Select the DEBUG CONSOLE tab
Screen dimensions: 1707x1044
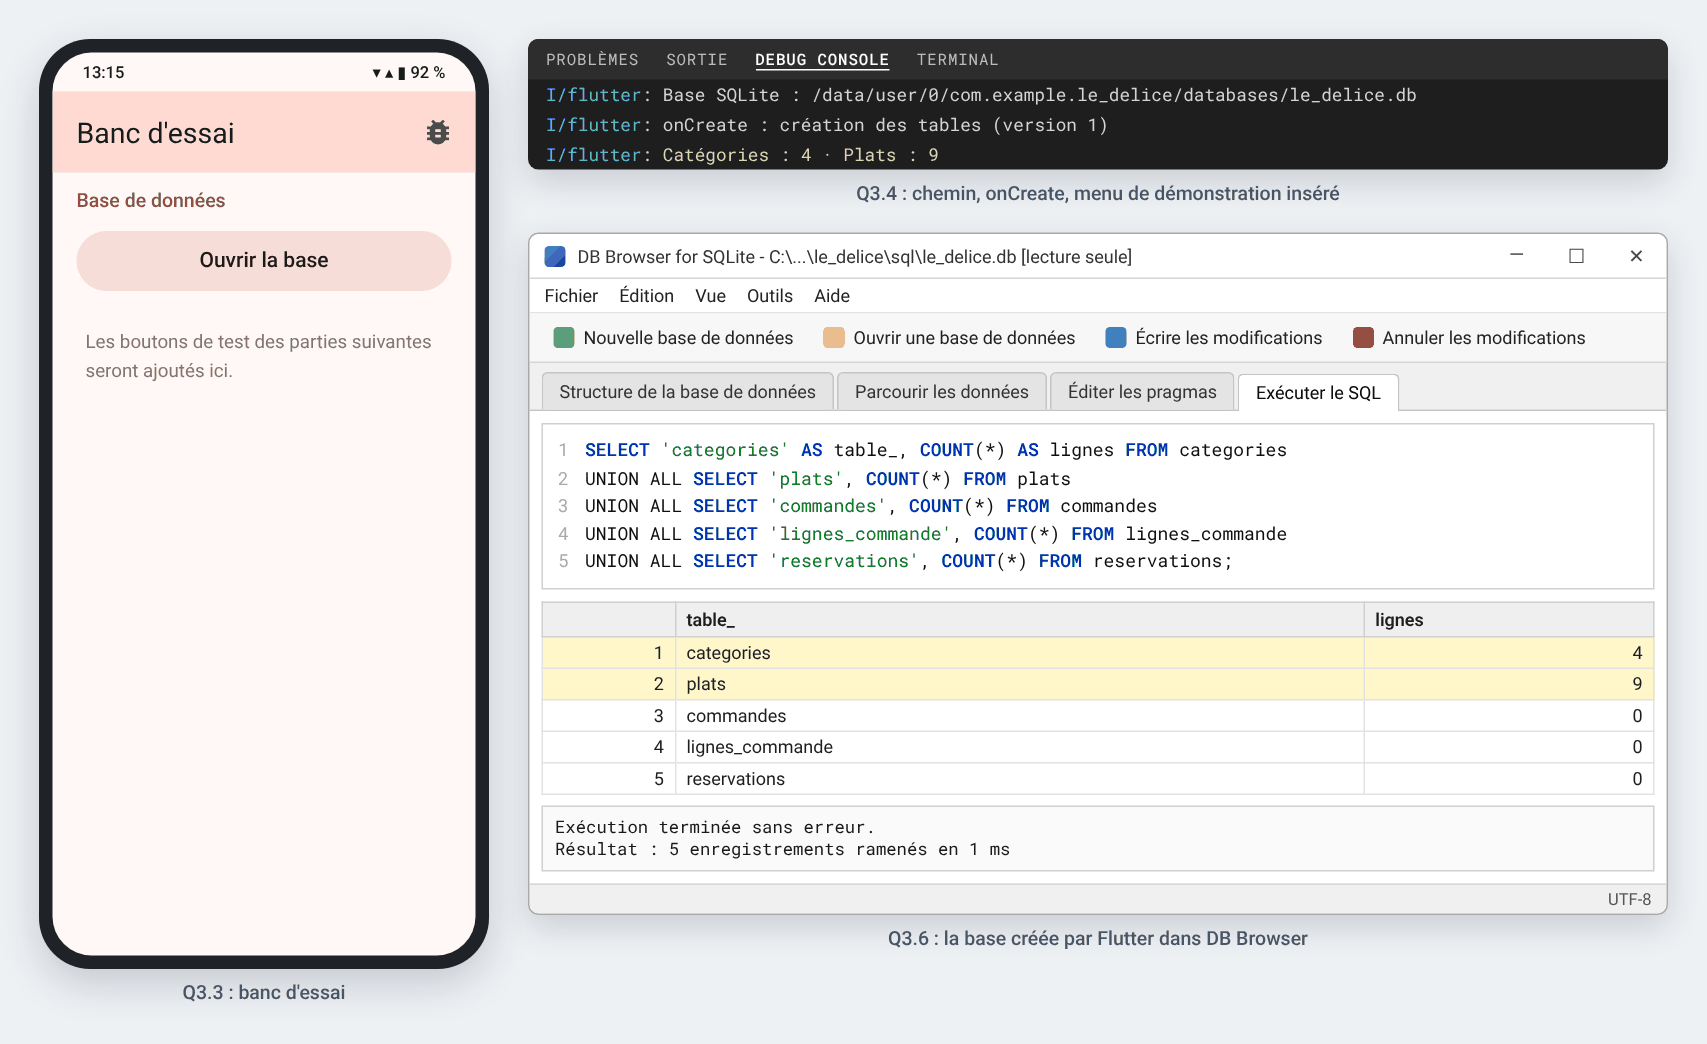[x=822, y=60]
